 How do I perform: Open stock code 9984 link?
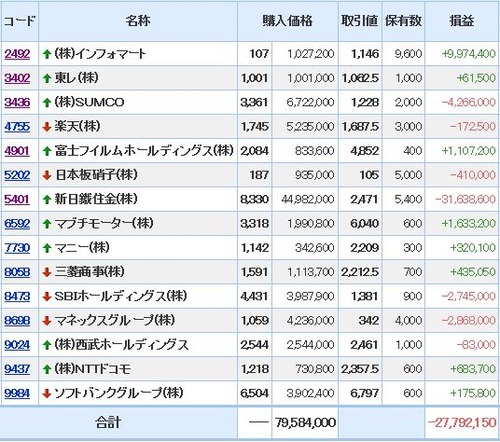[x=17, y=393]
